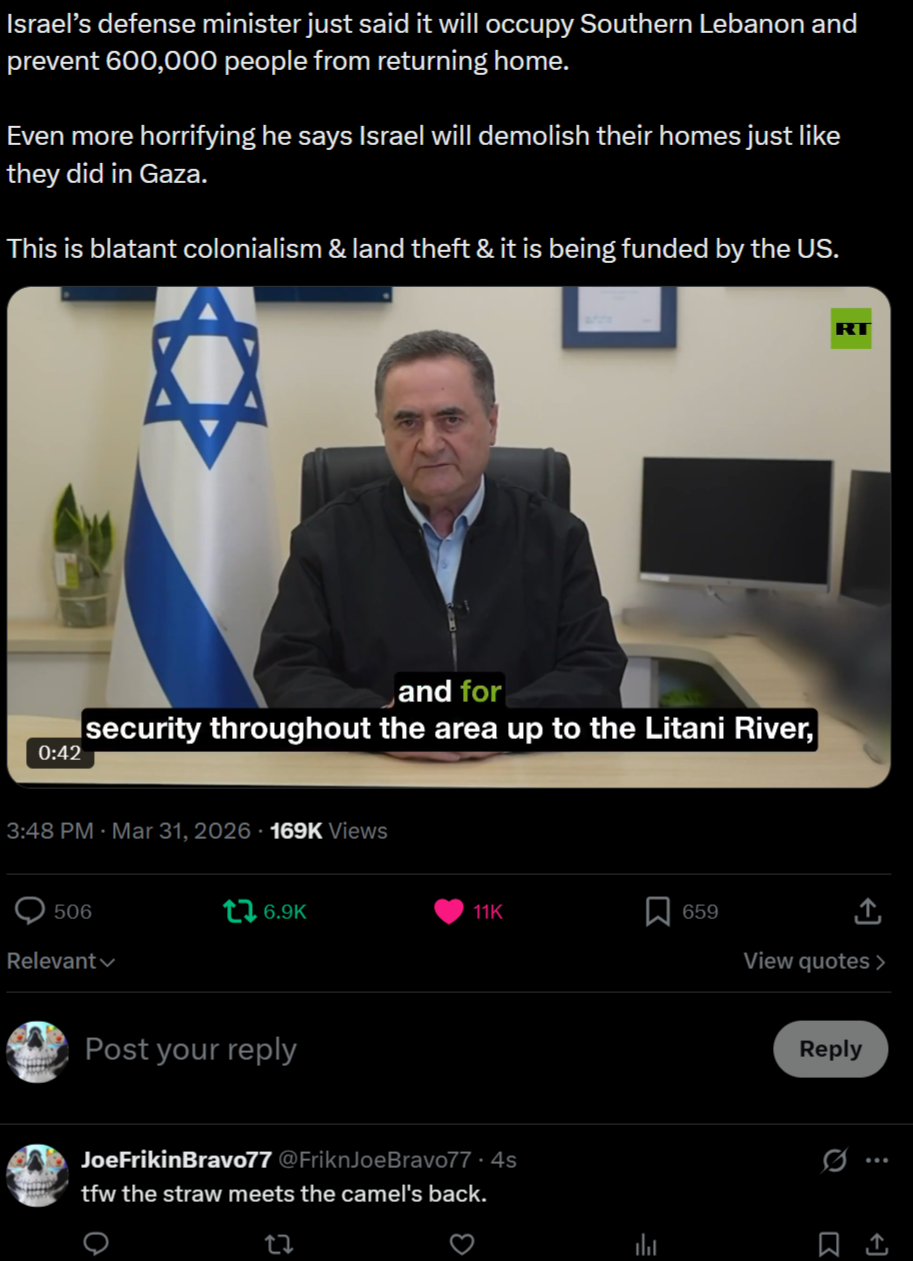Image resolution: width=913 pixels, height=1261 pixels.
Task: Play the video of the defense minister
Action: coord(448,537)
